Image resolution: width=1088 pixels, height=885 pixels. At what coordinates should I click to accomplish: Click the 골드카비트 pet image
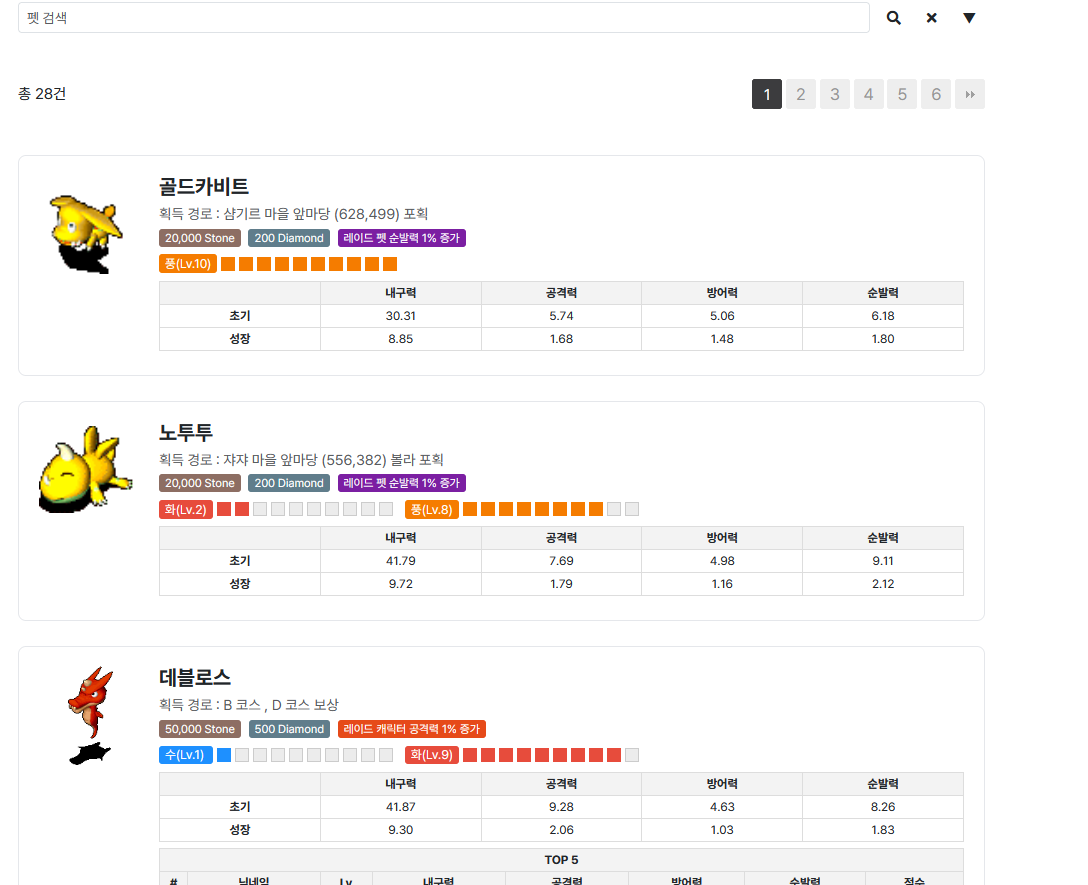point(84,234)
